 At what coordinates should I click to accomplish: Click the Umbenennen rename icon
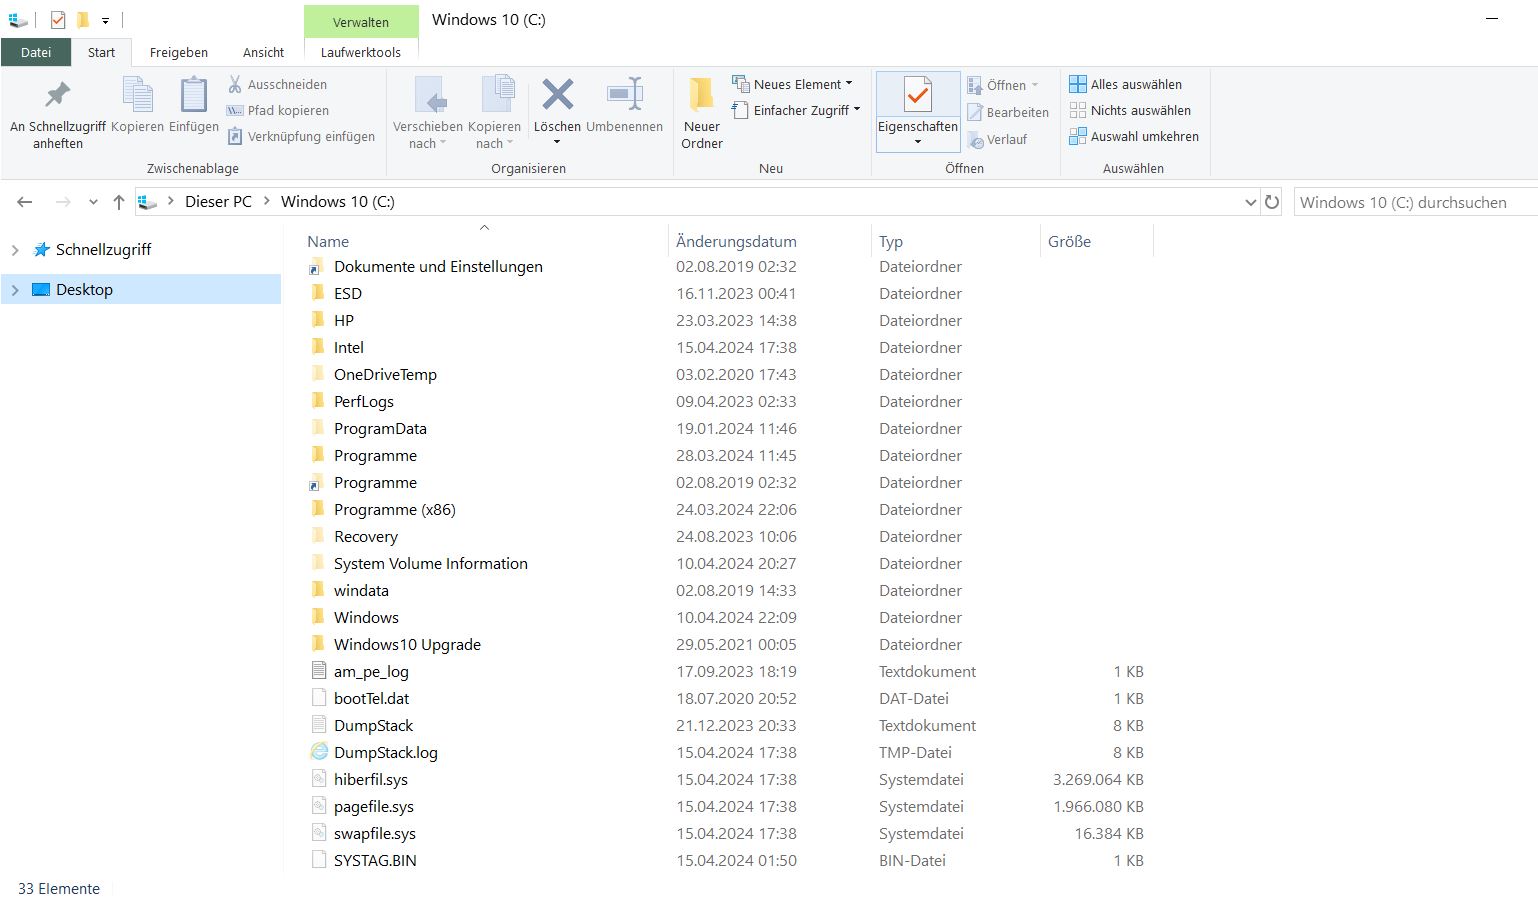click(624, 95)
